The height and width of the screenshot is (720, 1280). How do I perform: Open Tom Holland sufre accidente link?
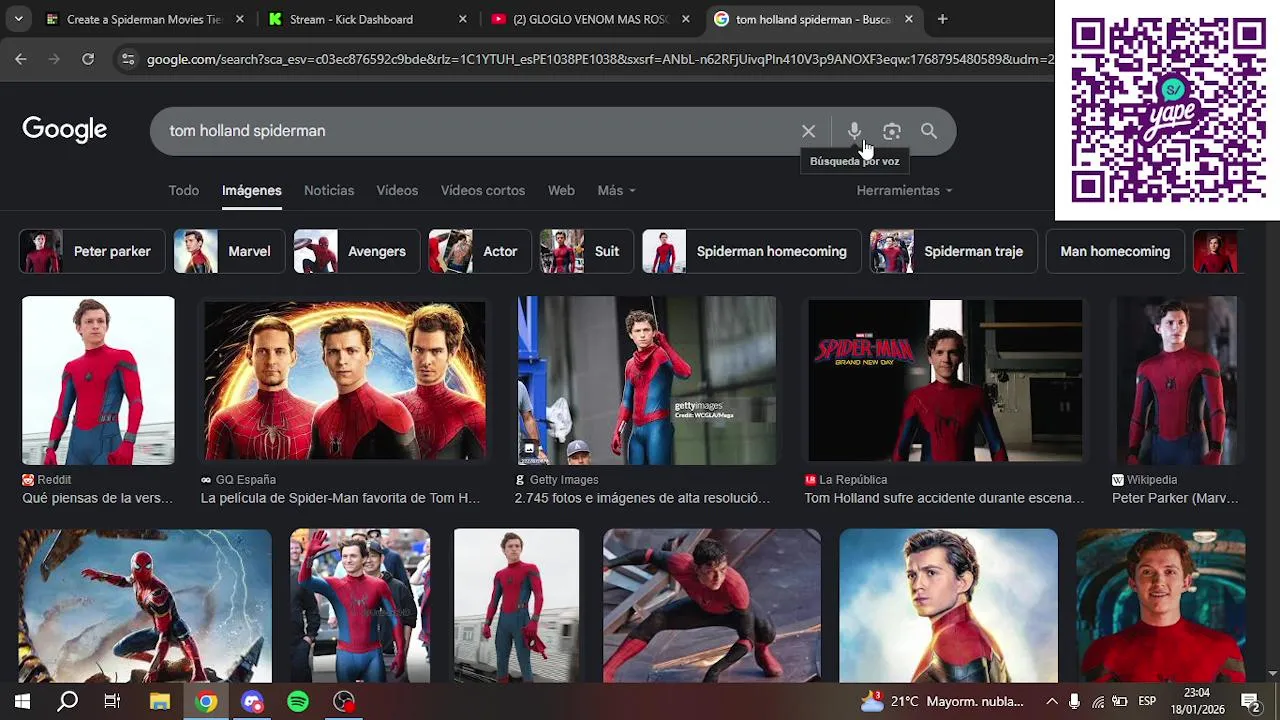point(944,498)
